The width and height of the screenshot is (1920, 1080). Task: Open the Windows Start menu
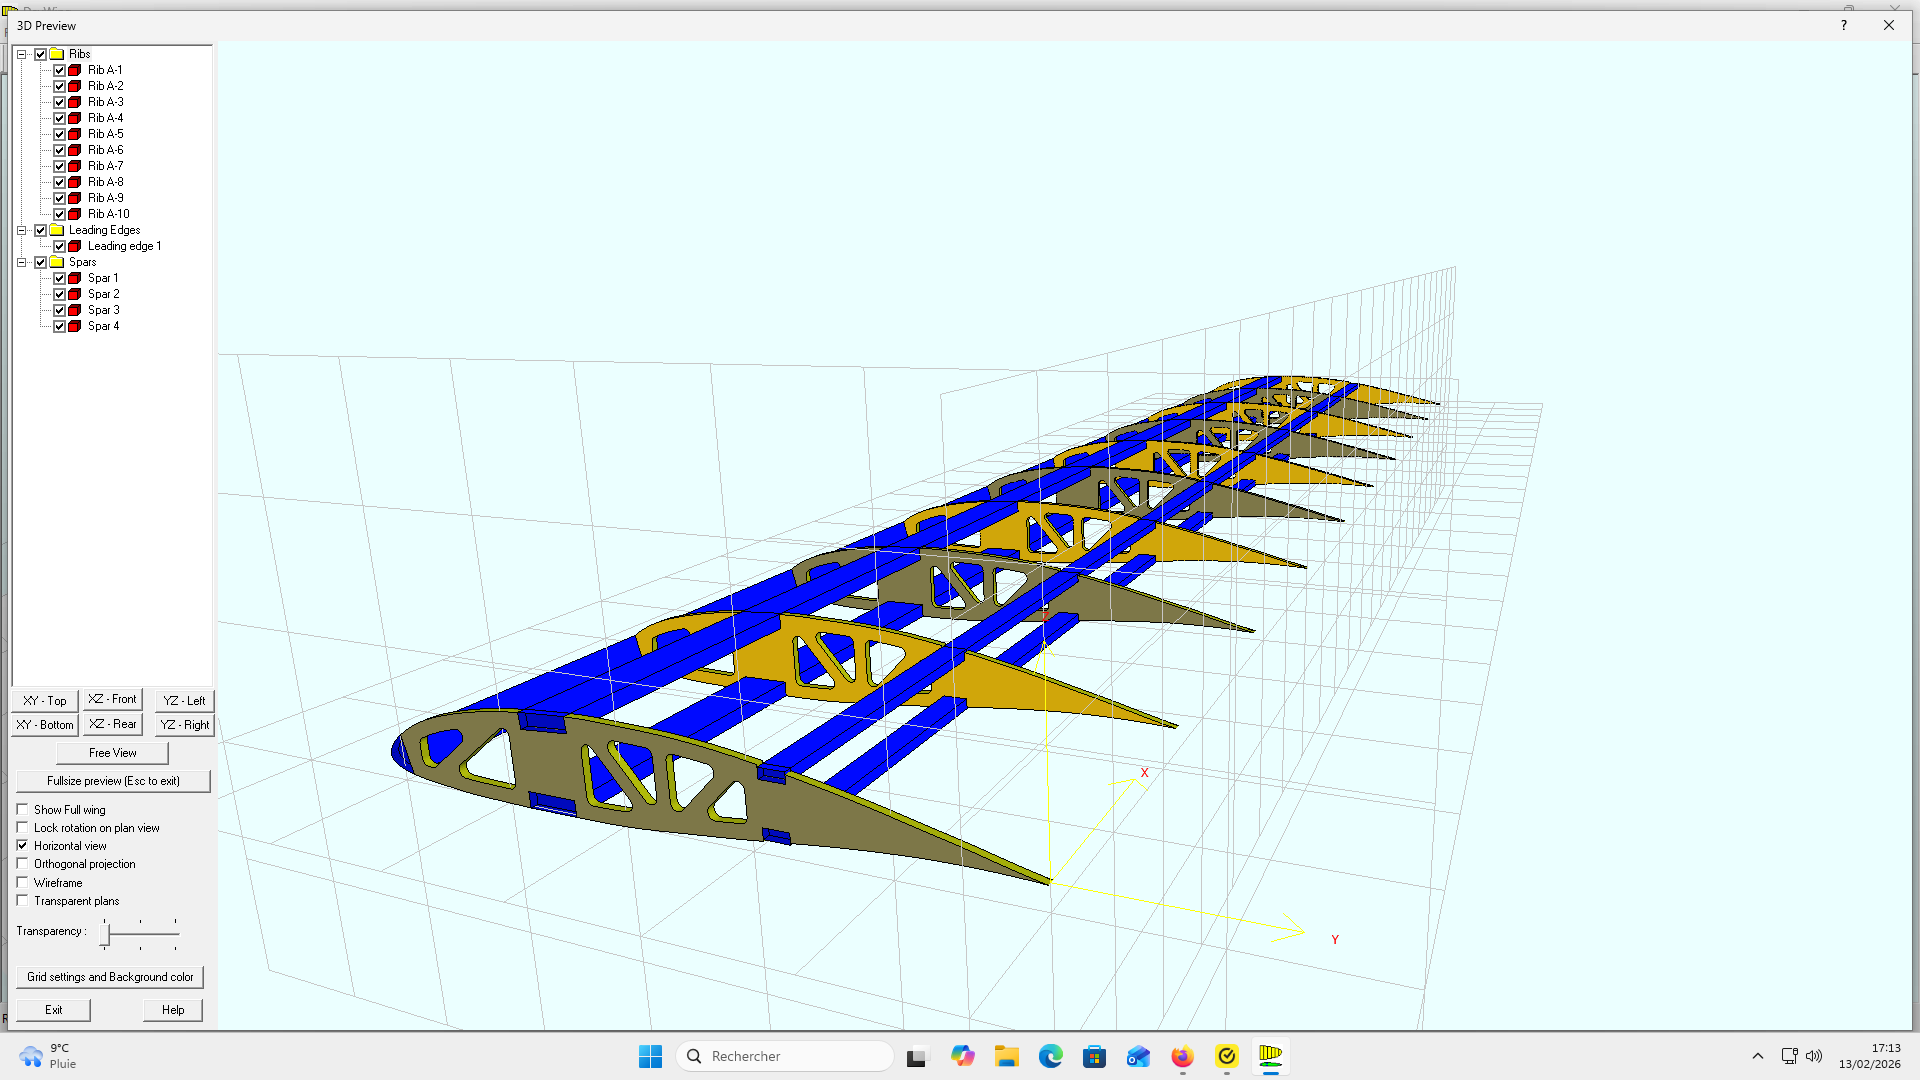(651, 1056)
